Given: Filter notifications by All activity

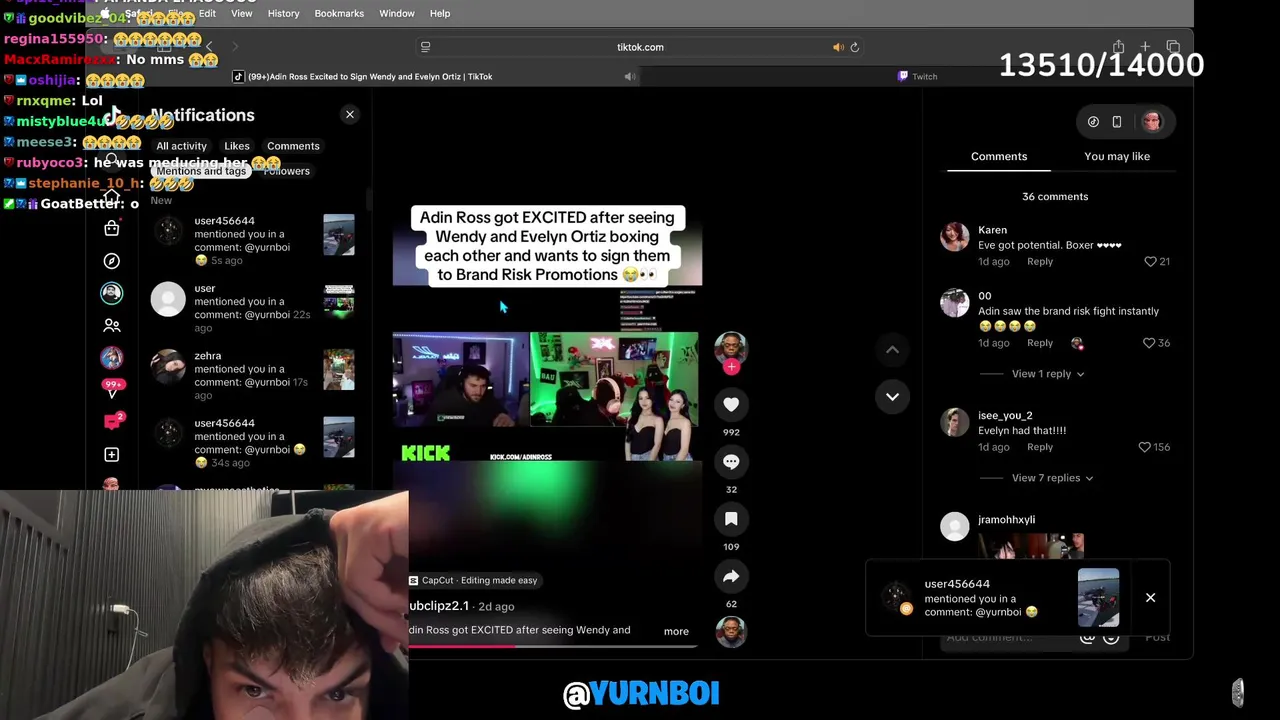Looking at the screenshot, I should (181, 146).
